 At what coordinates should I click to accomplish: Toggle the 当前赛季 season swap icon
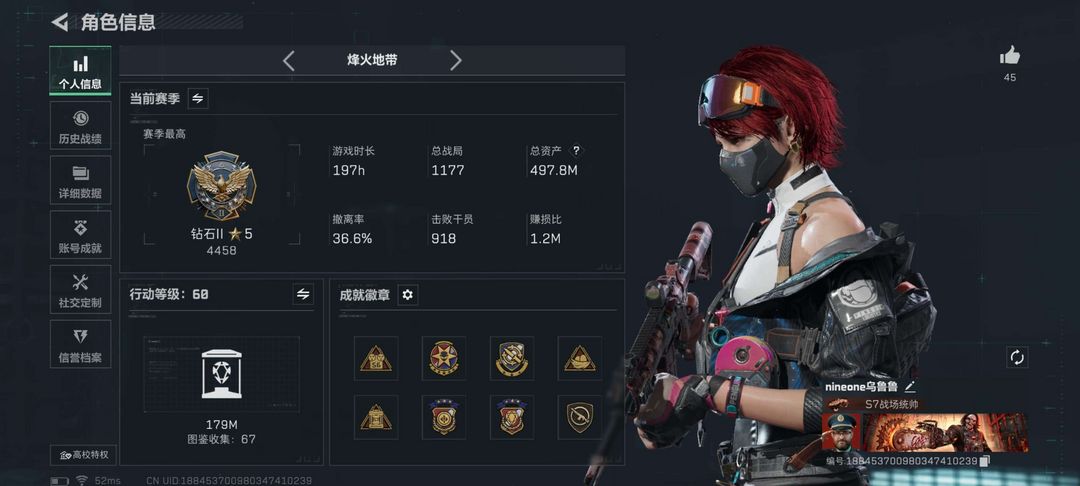pyautogui.click(x=198, y=98)
